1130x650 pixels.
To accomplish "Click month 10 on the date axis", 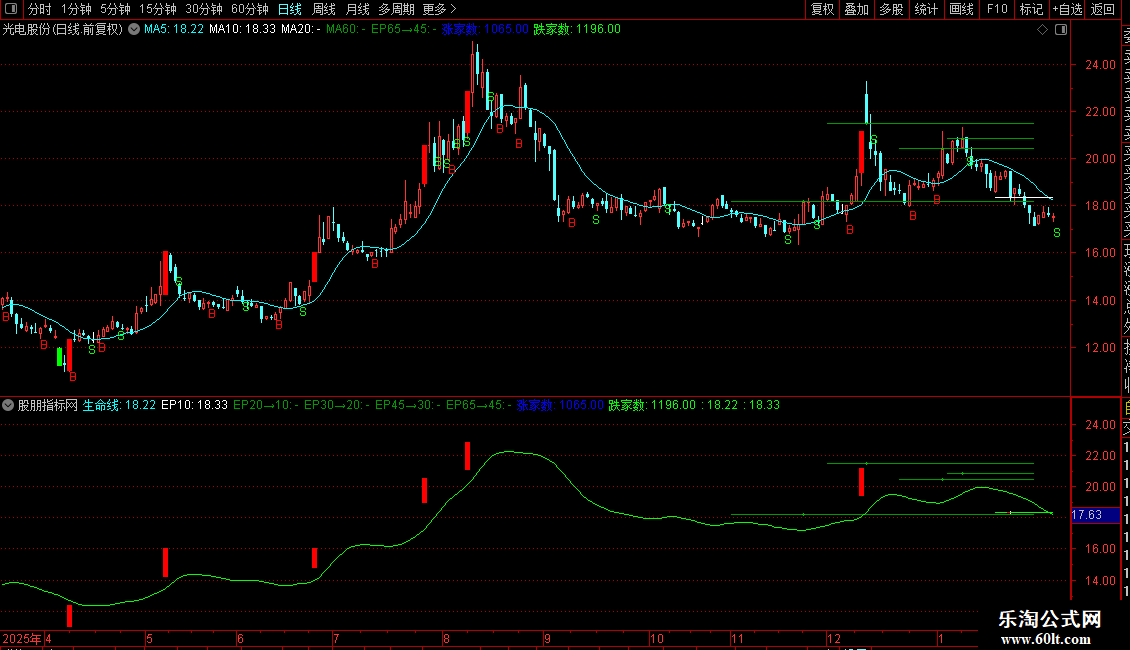I will (x=657, y=639).
